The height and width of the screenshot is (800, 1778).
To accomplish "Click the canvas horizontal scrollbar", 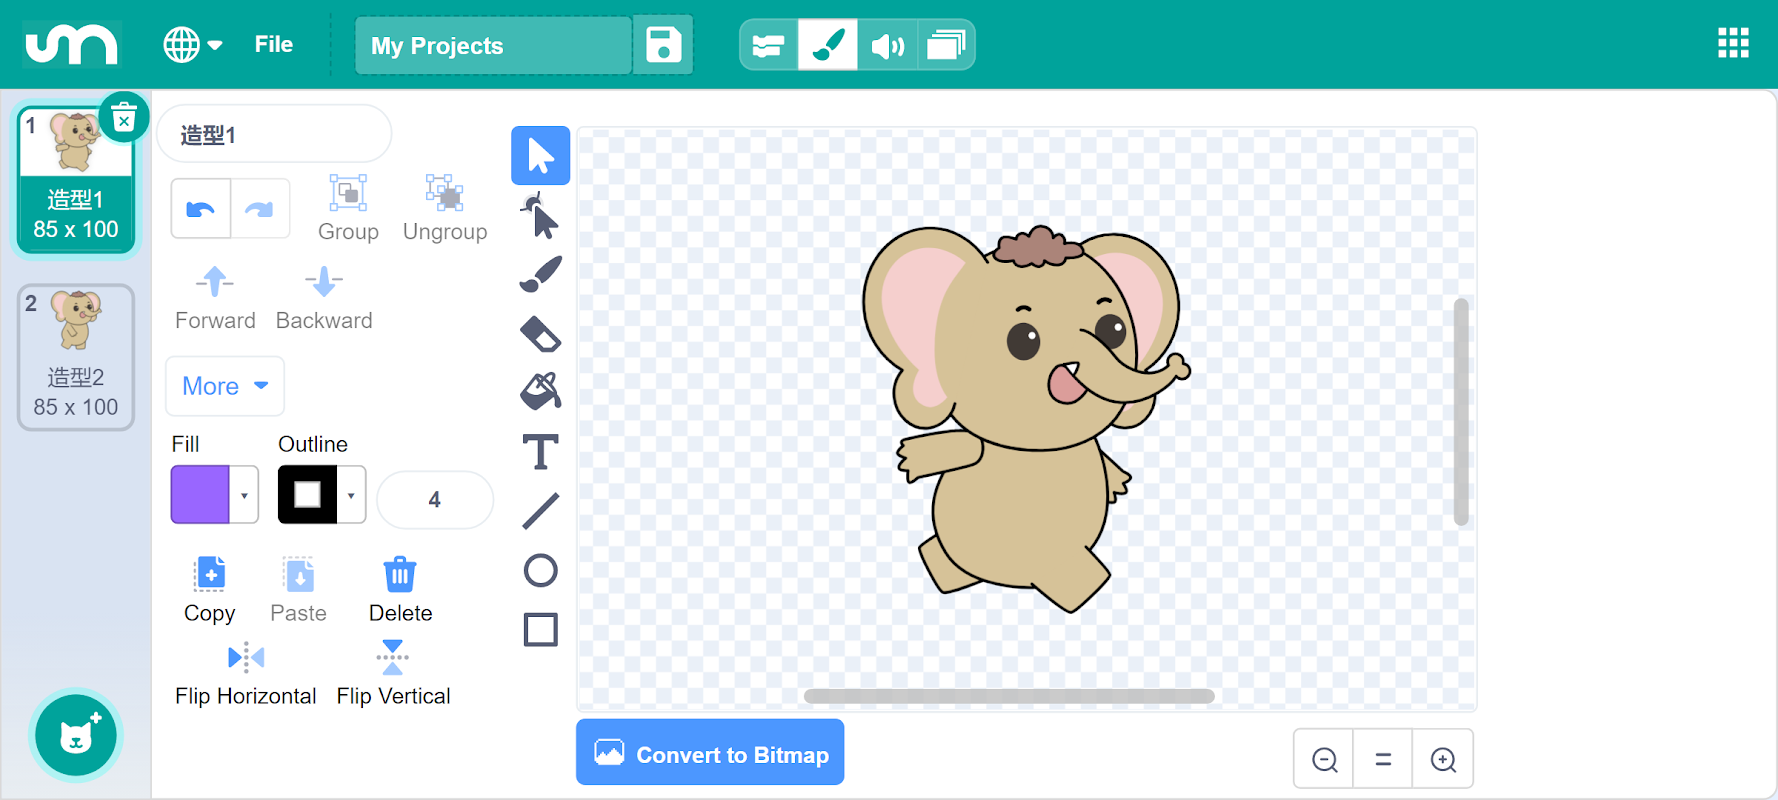I will [1009, 696].
